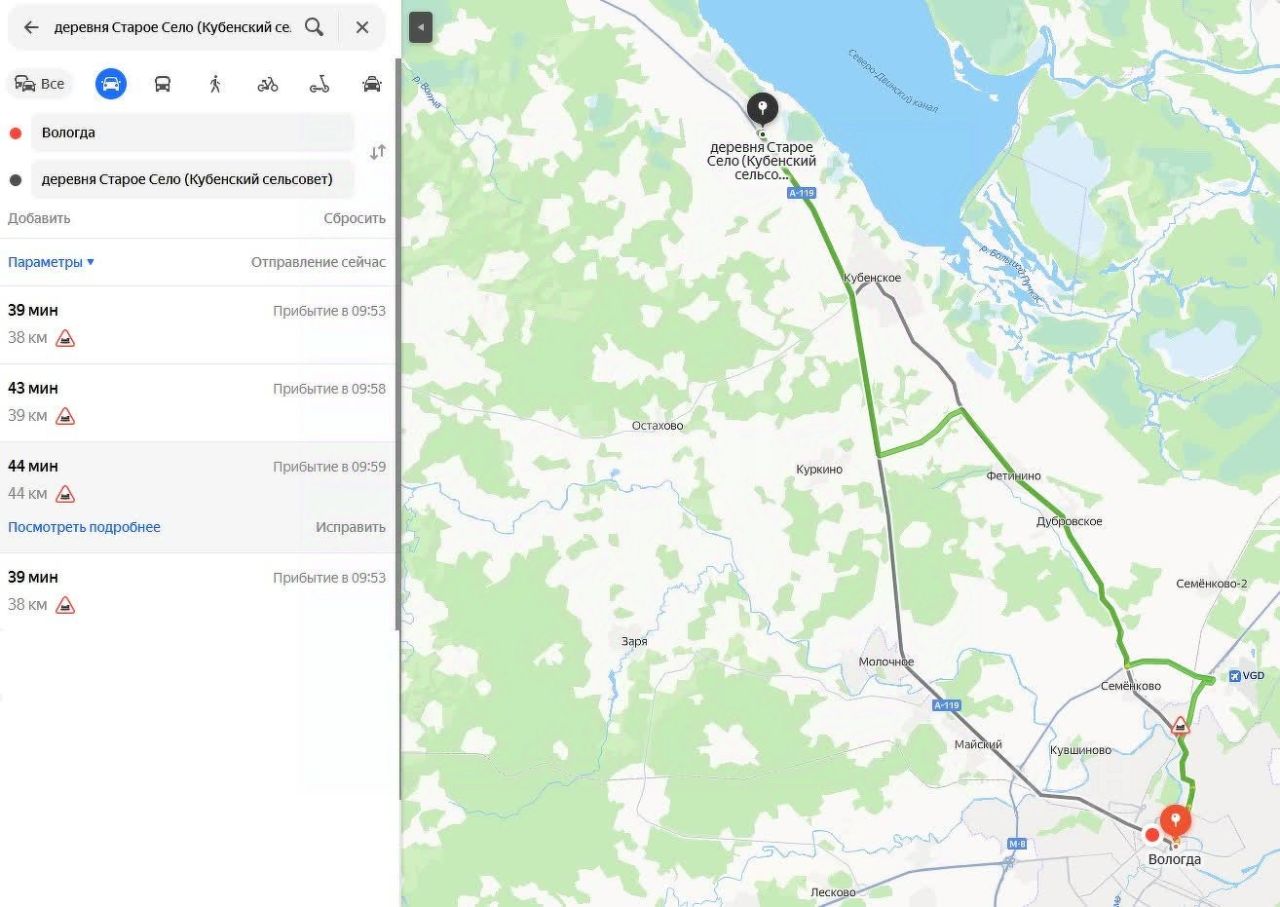Swap origin and destination arrows
The width and height of the screenshot is (1280, 907).
coord(377,153)
